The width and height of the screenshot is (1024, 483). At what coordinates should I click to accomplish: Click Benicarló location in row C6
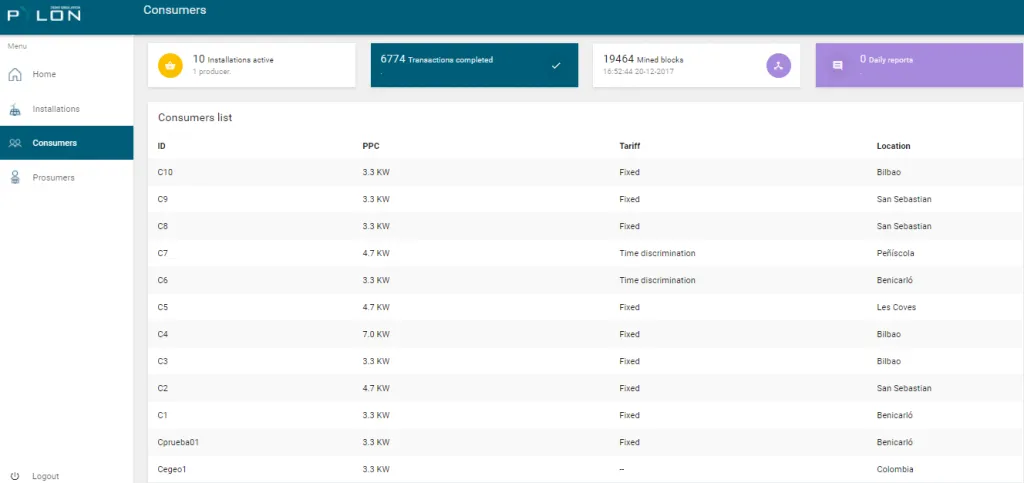coord(895,280)
